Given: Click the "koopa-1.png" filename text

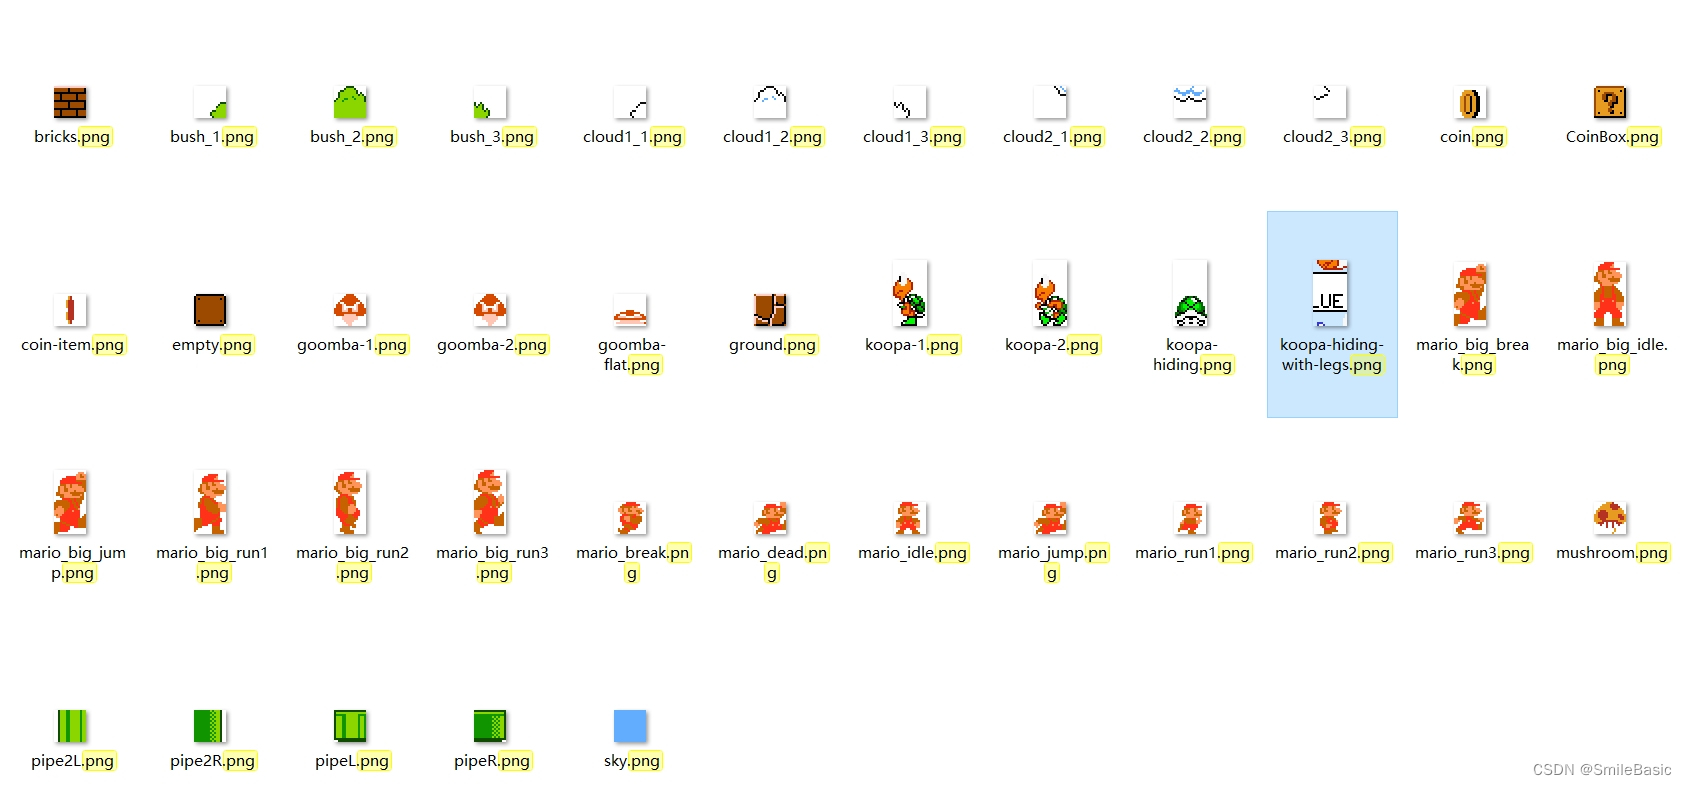Looking at the screenshot, I should coord(912,345).
